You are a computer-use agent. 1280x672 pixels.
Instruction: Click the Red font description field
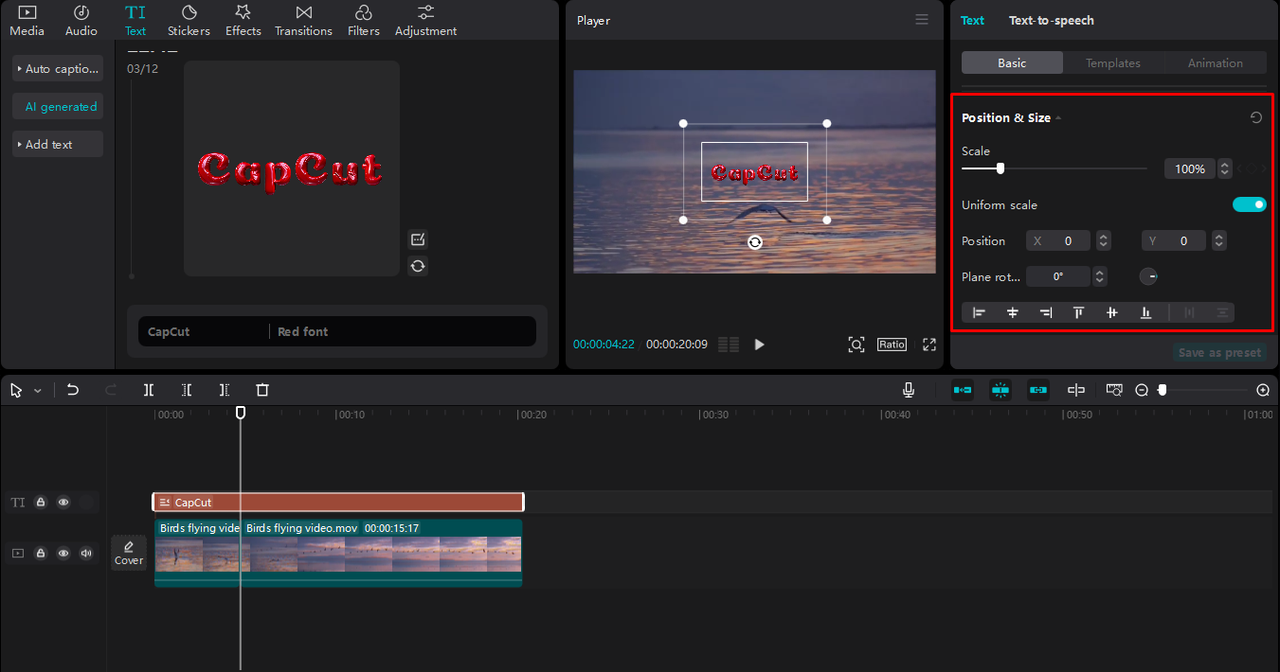click(x=403, y=331)
